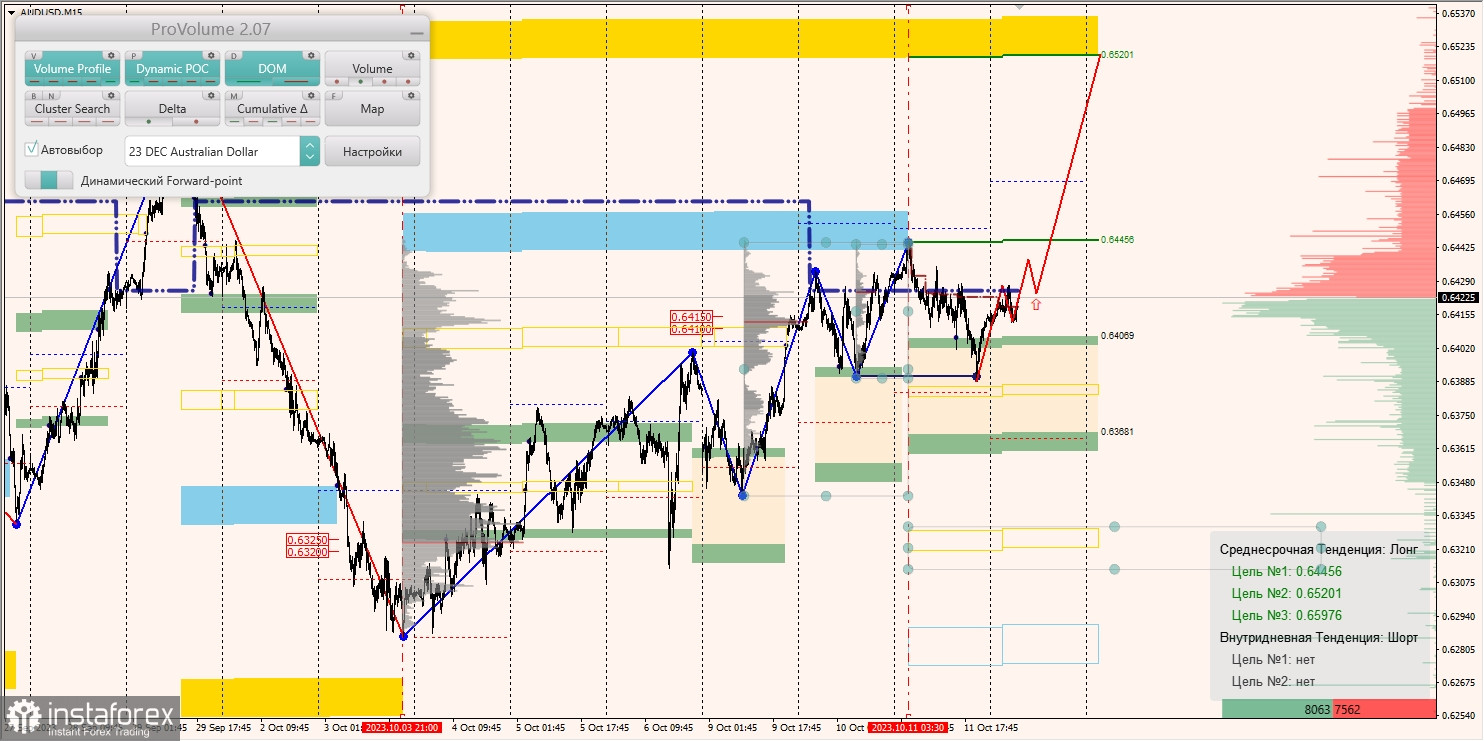1484x741 pixels.
Task: Minimize the ProVolume 2.07 panel
Action: click(x=415, y=32)
